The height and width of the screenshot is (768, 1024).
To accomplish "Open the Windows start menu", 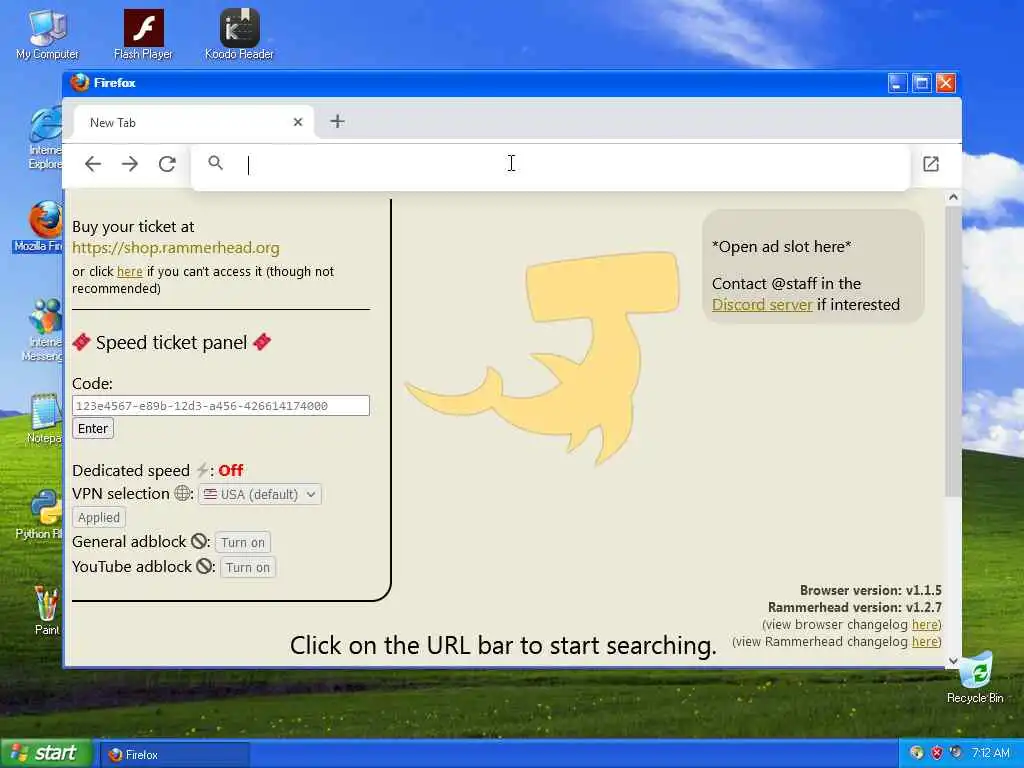I will coord(46,754).
